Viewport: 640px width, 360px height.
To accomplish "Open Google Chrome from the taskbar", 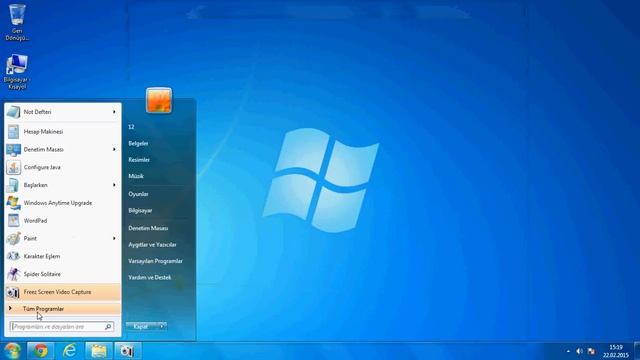I will (40, 351).
